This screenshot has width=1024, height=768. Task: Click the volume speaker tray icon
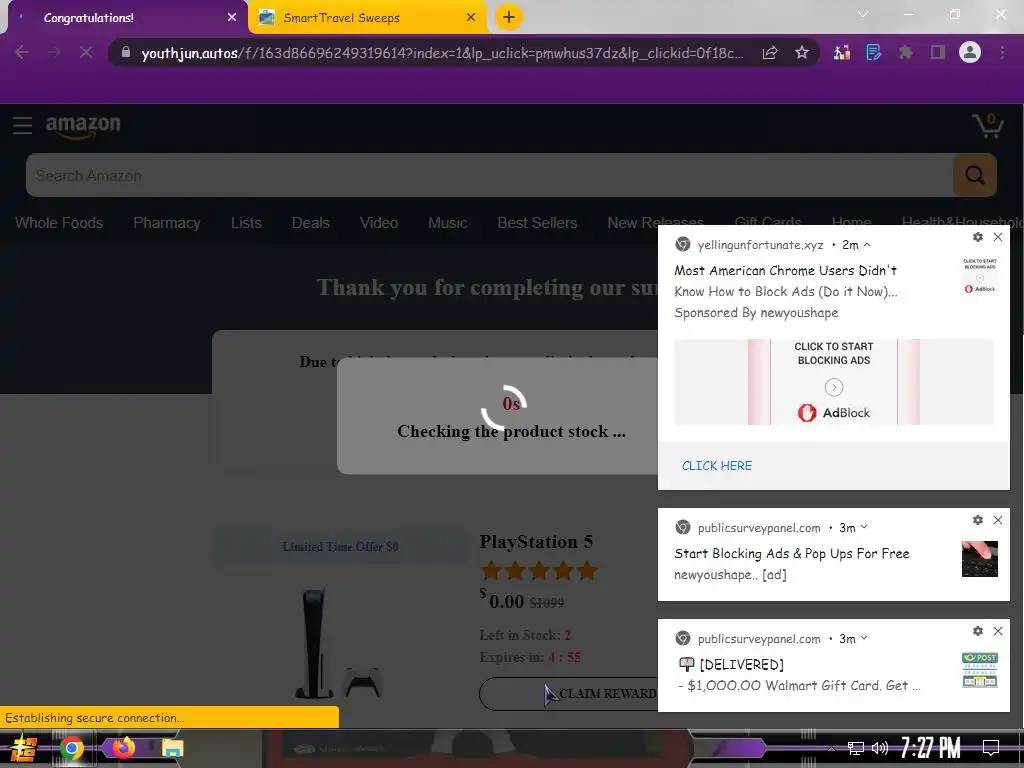click(880, 748)
